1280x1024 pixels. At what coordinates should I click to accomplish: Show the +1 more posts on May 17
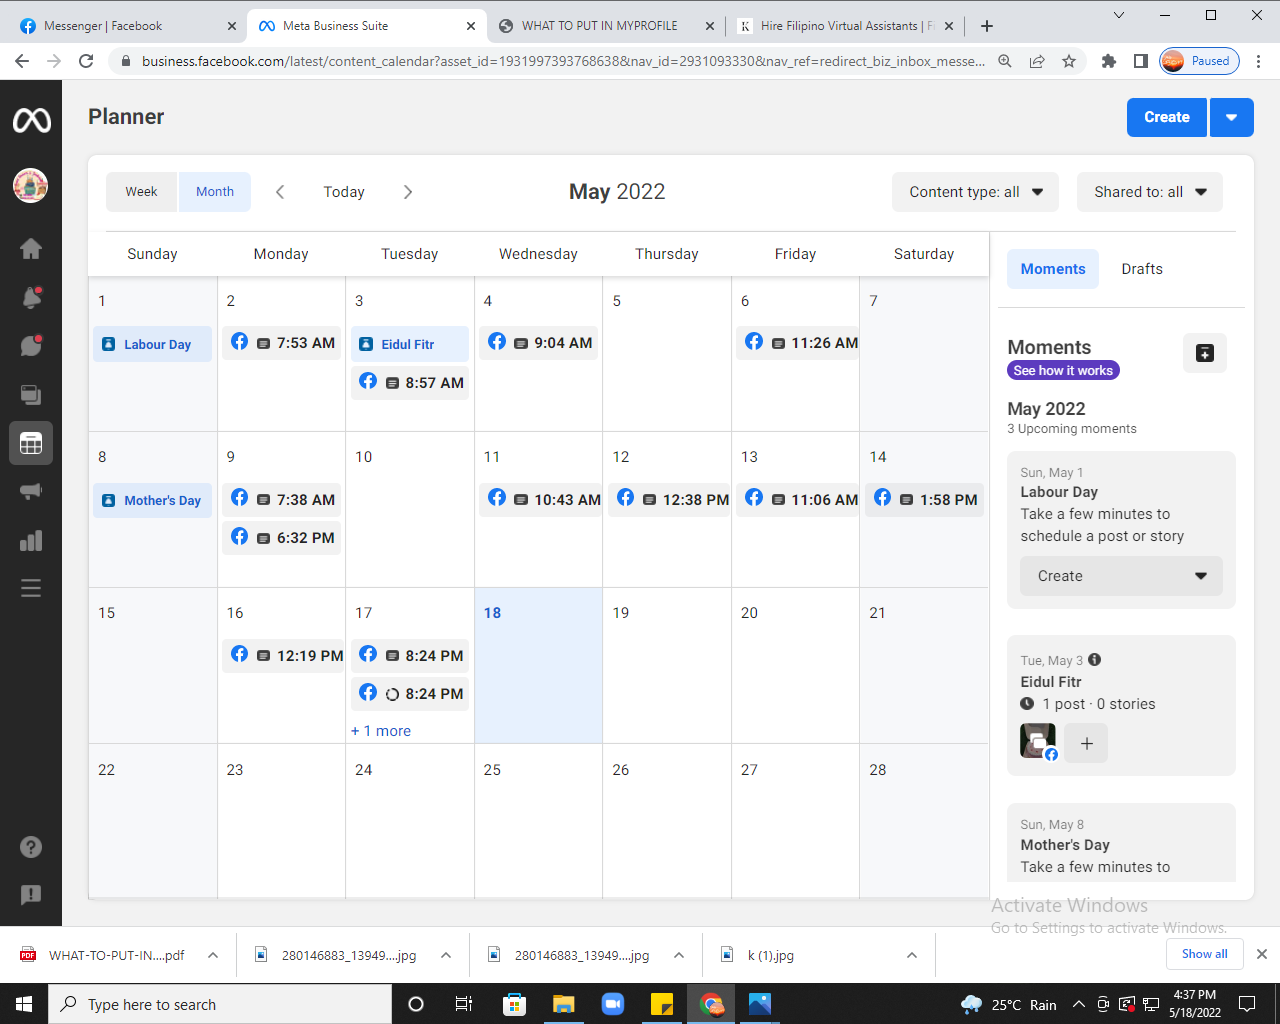[x=381, y=731]
